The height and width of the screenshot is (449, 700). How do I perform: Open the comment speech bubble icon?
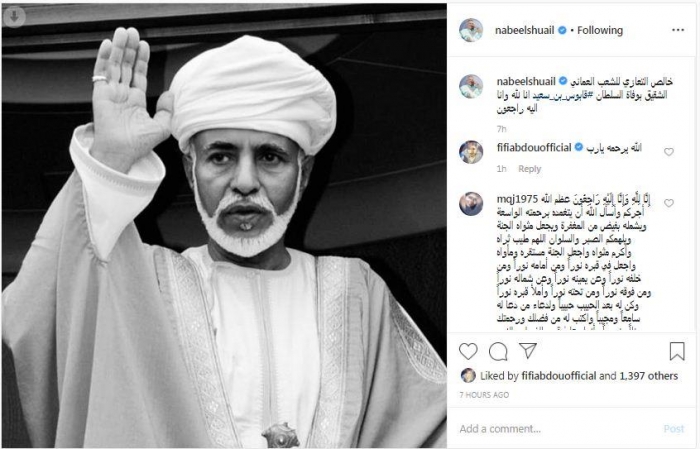coord(498,351)
